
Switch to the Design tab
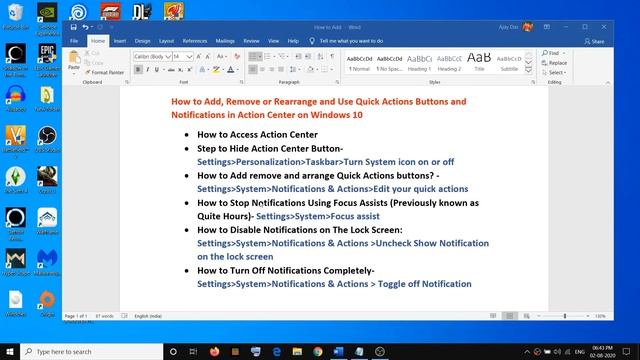click(x=142, y=41)
